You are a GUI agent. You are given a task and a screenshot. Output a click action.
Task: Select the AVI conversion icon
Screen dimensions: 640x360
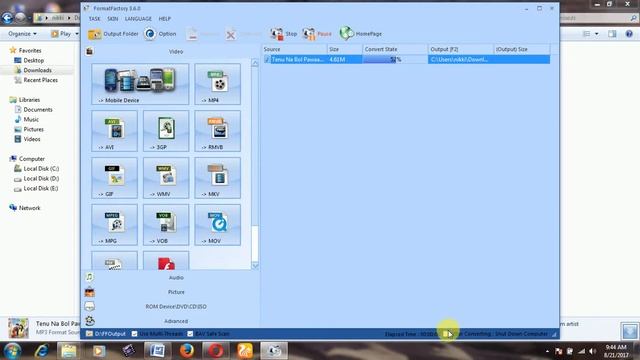[114, 131]
